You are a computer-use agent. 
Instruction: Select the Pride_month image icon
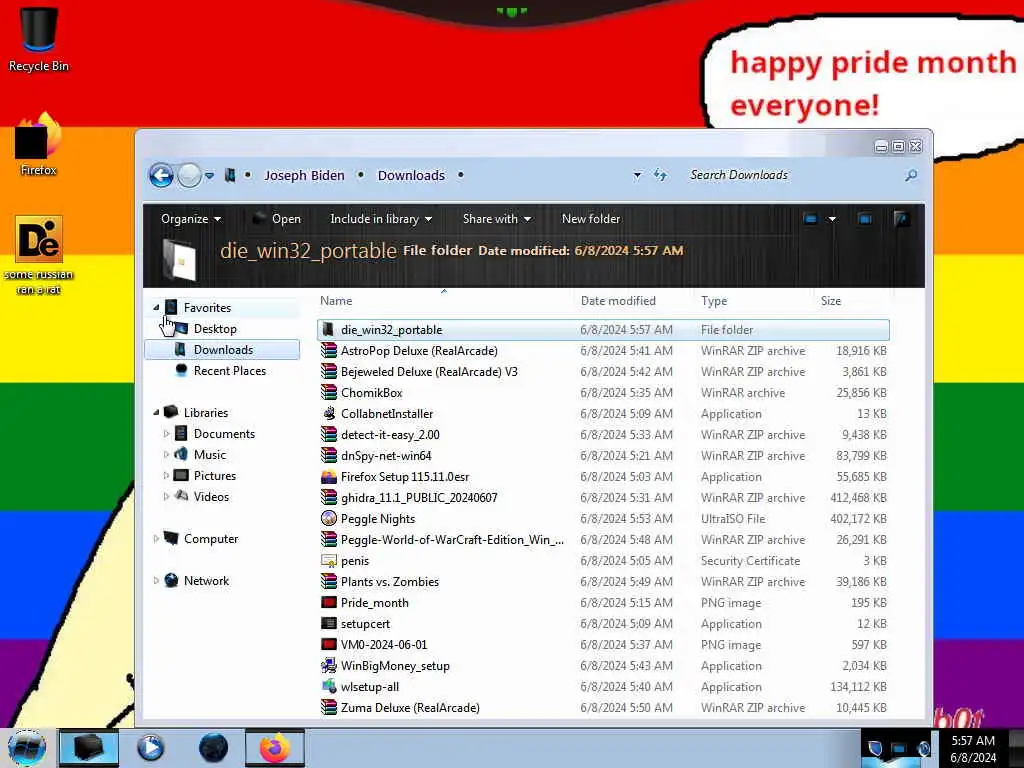[x=329, y=602]
